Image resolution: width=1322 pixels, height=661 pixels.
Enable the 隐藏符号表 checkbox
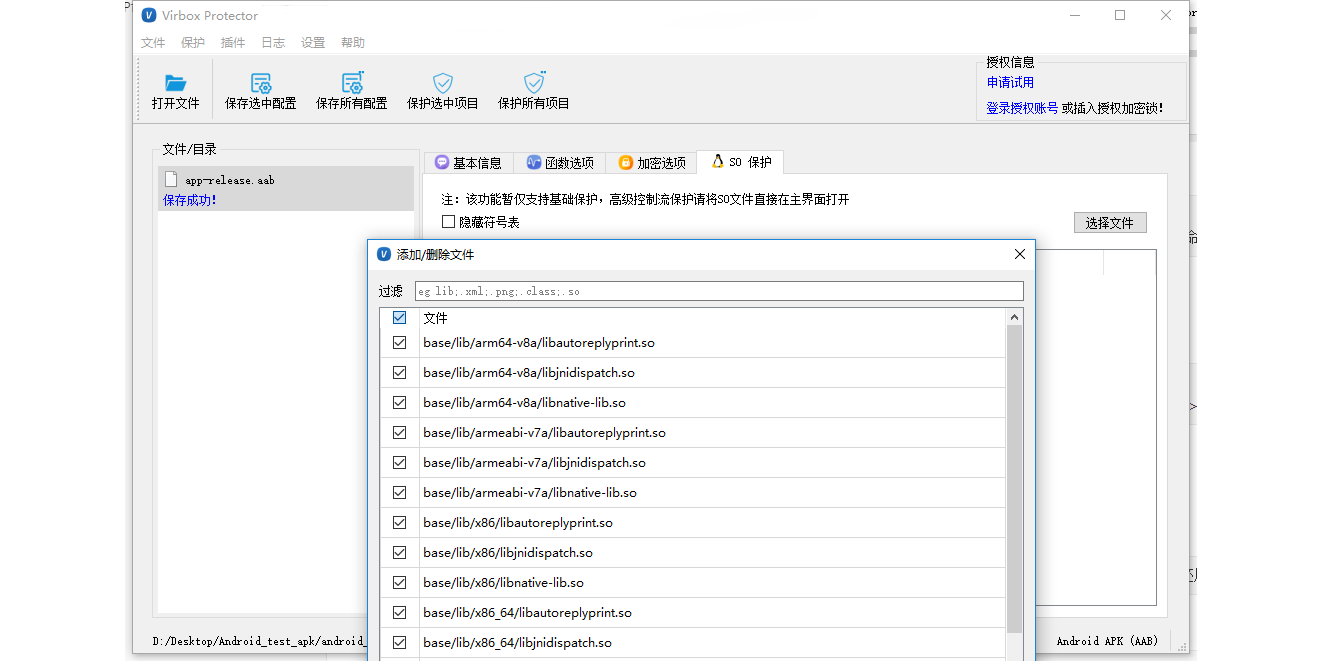[448, 221]
